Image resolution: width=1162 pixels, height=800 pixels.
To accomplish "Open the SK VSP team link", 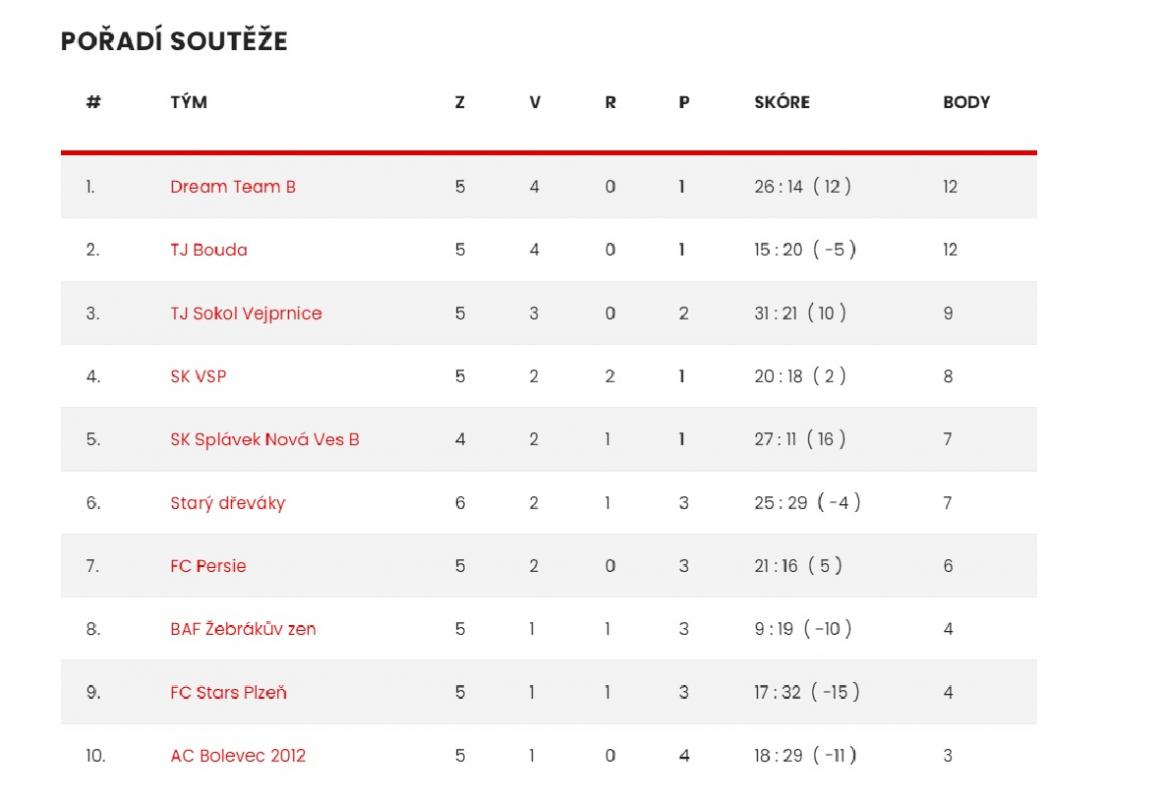I will (x=198, y=376).
